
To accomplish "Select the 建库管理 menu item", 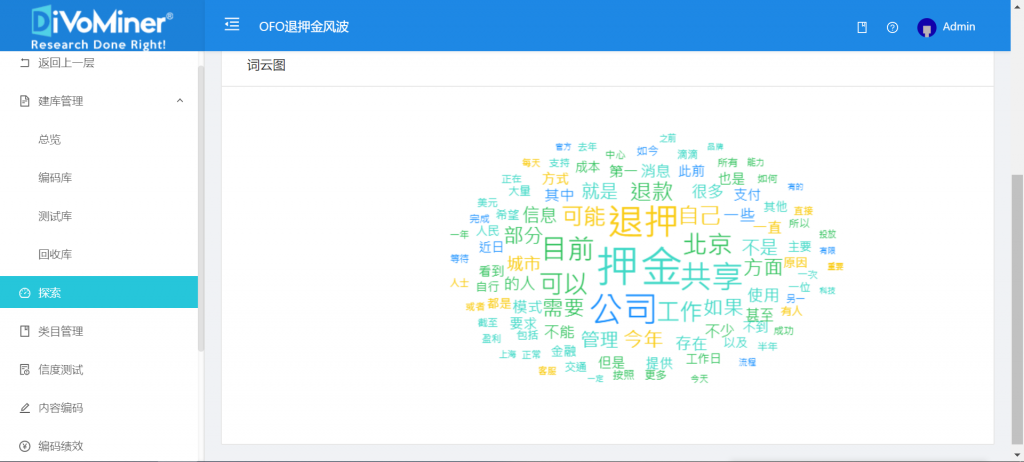I will 99,101.
